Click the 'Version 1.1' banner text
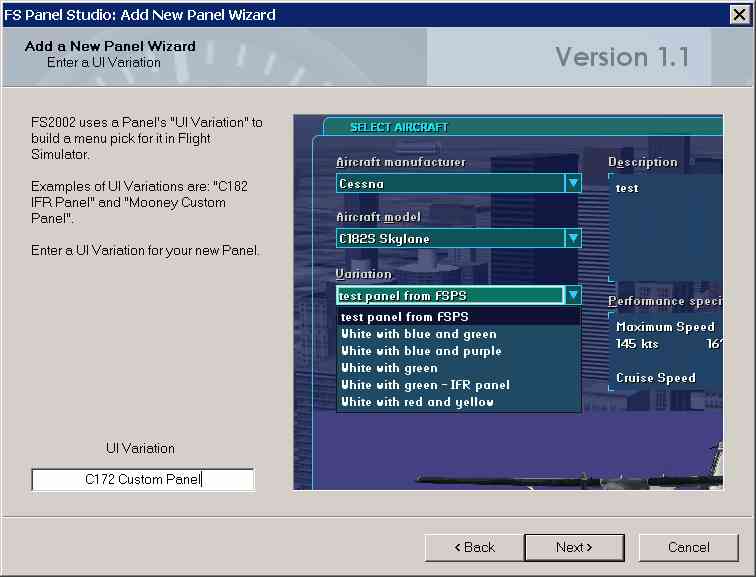This screenshot has height=577, width=756. pos(622,57)
